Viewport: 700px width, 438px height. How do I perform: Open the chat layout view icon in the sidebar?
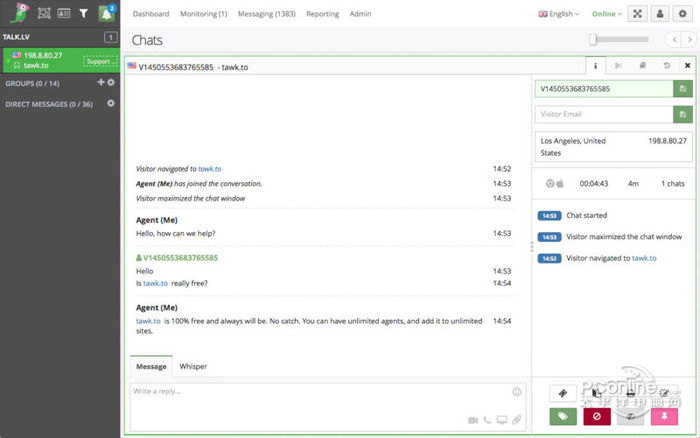(x=44, y=13)
